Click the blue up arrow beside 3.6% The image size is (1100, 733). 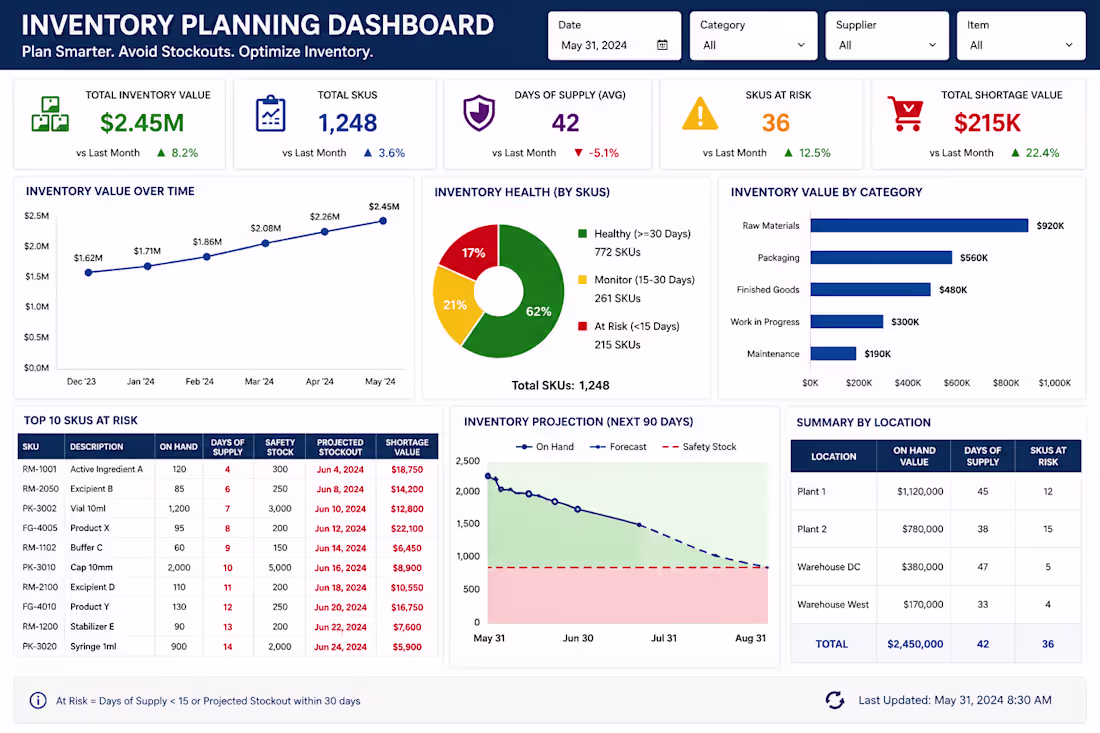coord(368,152)
